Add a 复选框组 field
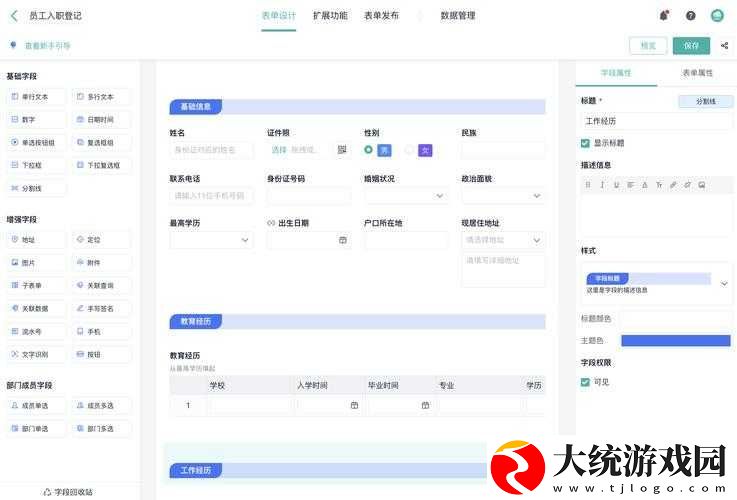 click(x=101, y=142)
